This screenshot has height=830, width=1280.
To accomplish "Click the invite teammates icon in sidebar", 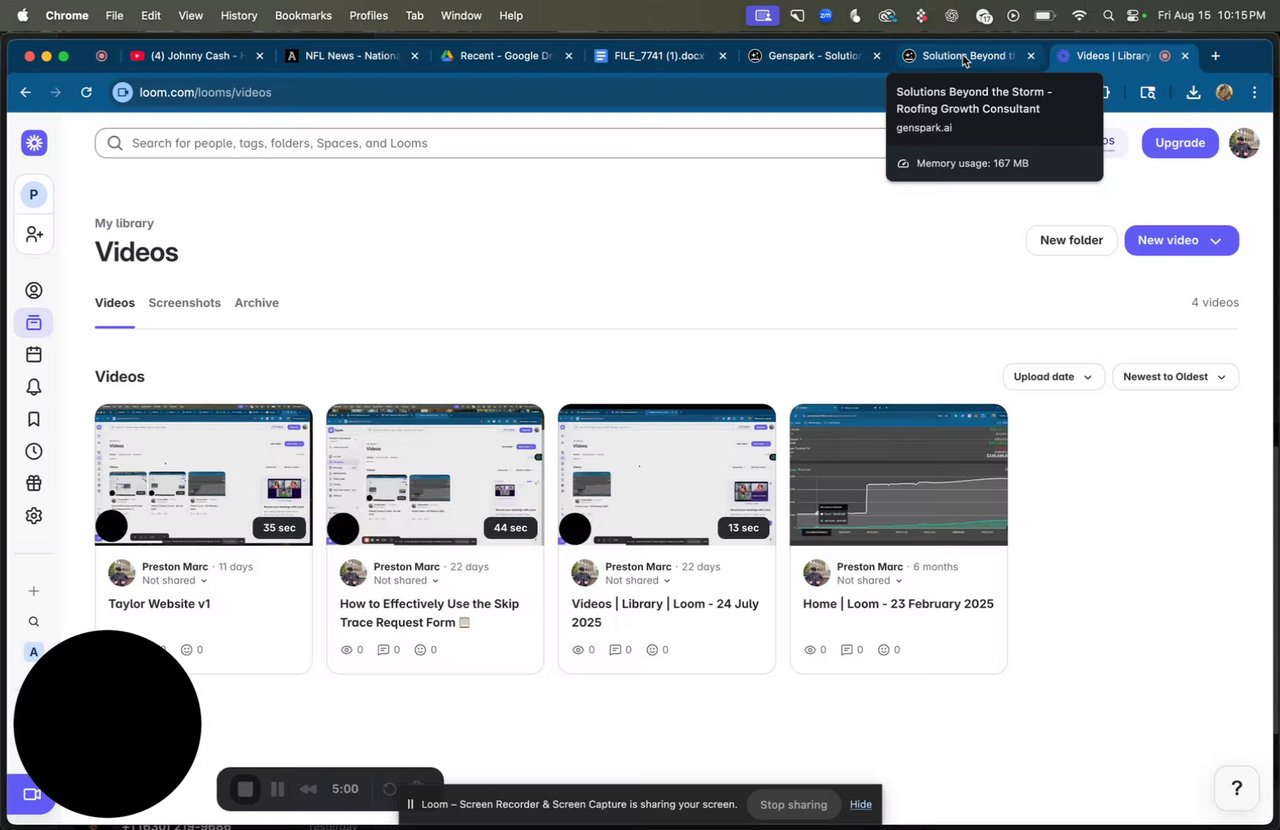I will tap(34, 234).
